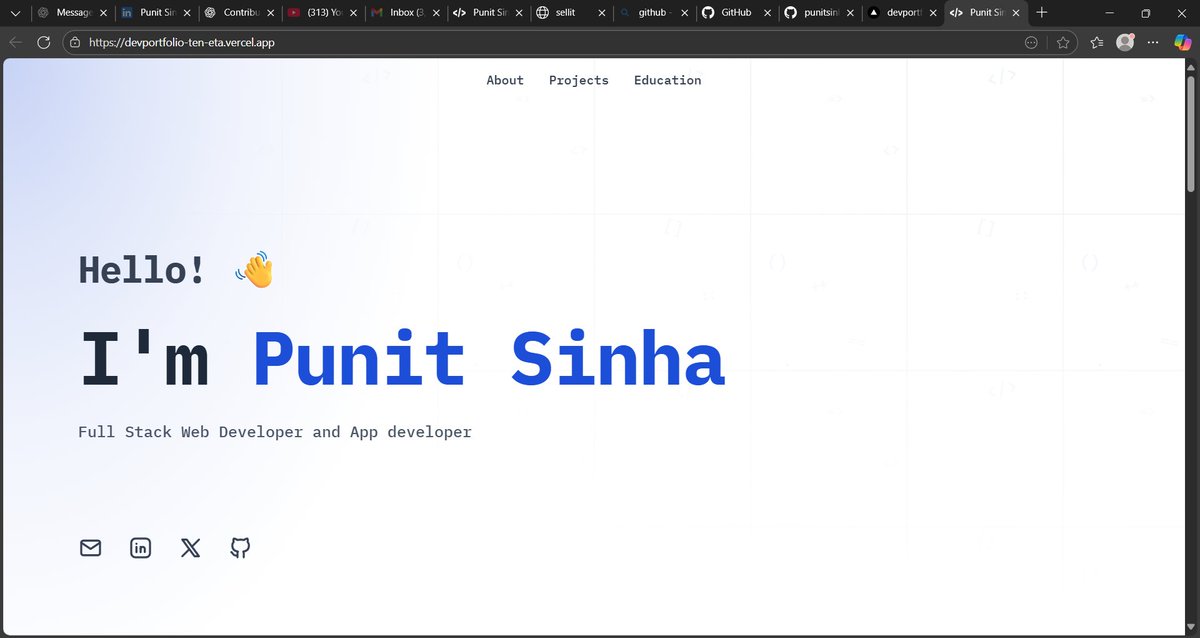
Task: Close the active Punit Sin tab
Action: click(1017, 13)
